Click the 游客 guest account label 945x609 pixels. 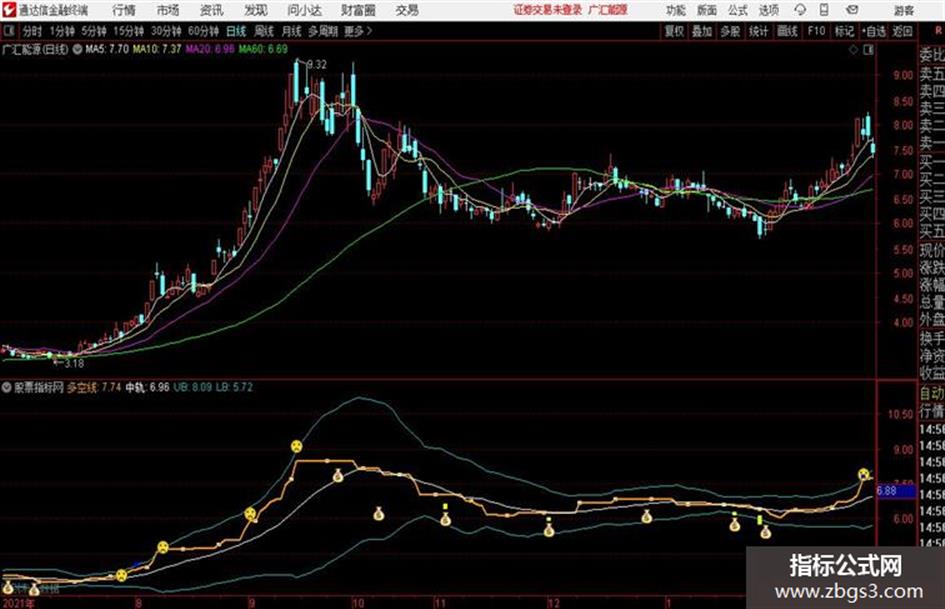[x=903, y=10]
